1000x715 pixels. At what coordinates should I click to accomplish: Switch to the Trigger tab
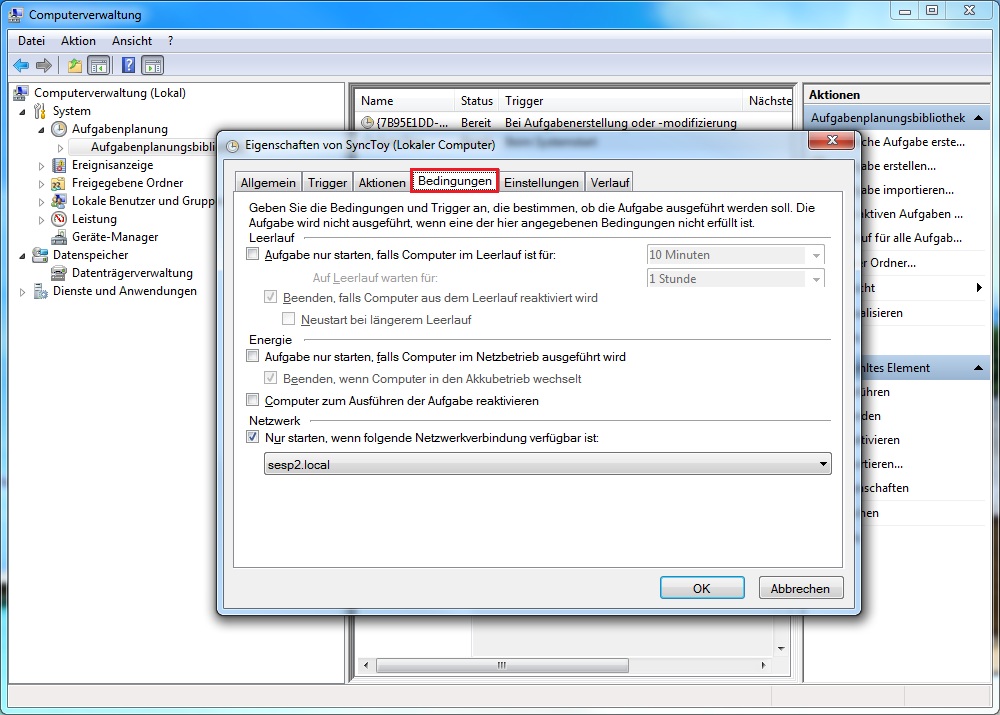pos(327,182)
